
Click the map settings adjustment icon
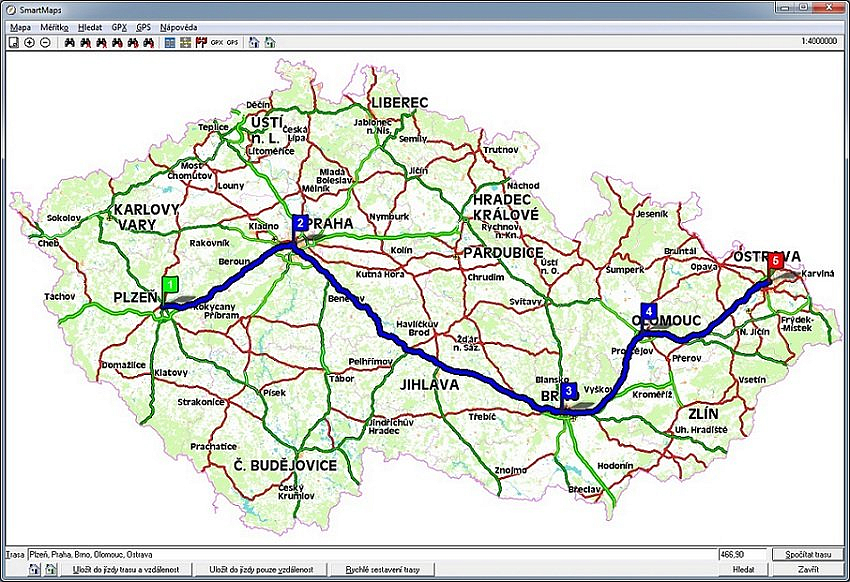pos(186,43)
